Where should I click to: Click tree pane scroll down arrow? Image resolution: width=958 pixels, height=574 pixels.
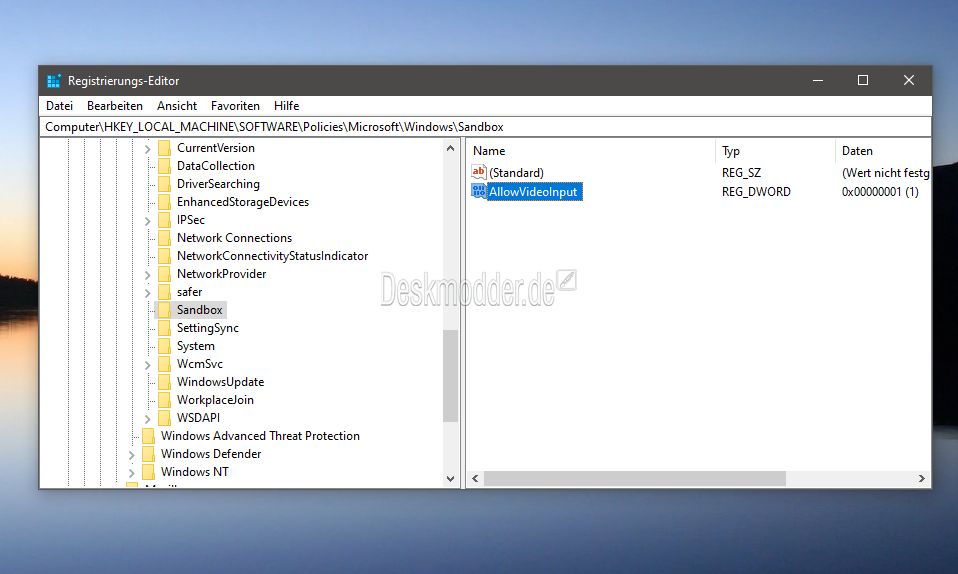pos(450,479)
